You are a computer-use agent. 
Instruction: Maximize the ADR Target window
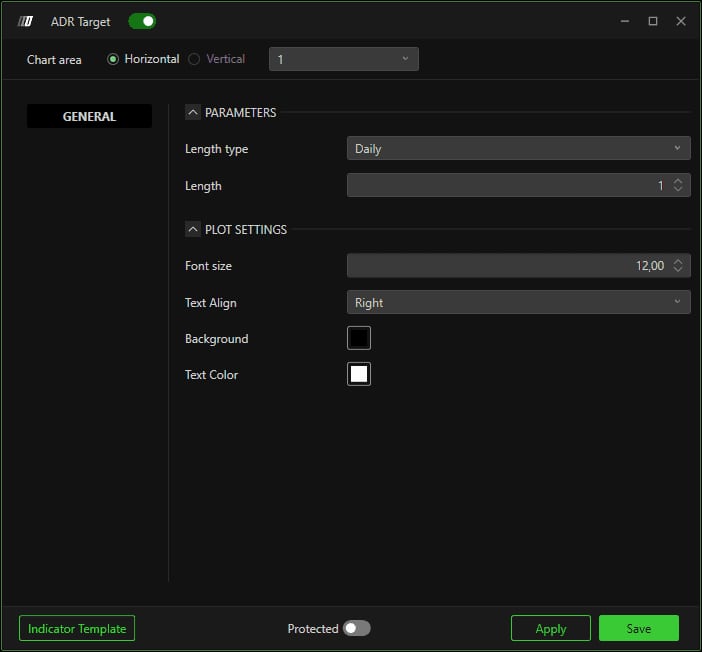click(x=653, y=21)
